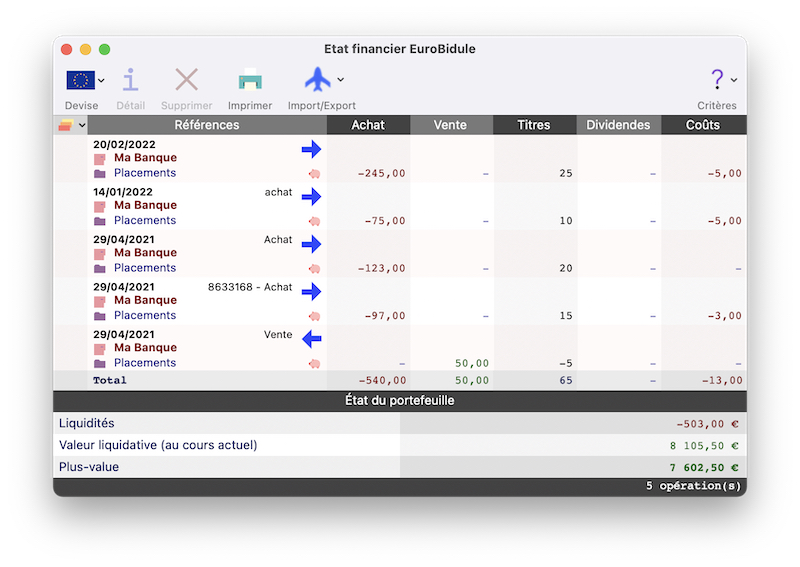Click the Placements folder icon for 14/01/2022
This screenshot has height=567, width=800.
pos(99,221)
